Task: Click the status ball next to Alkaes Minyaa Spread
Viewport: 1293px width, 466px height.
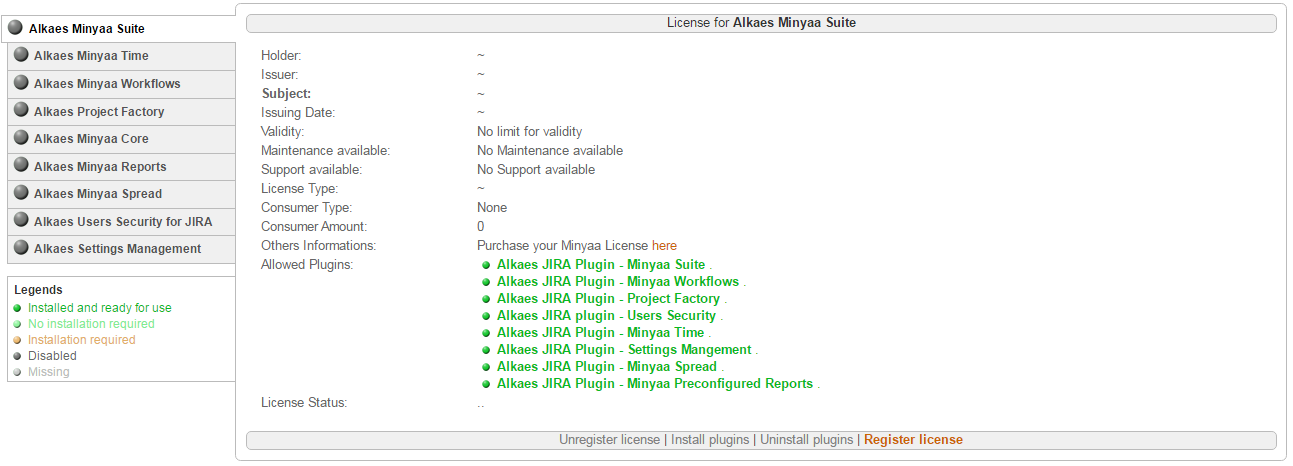Action: point(21,193)
